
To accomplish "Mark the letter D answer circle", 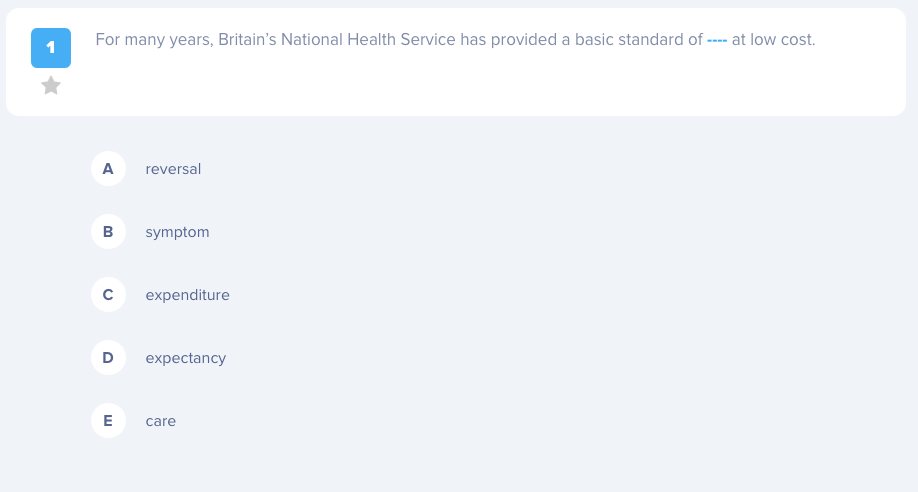I will click(108, 358).
